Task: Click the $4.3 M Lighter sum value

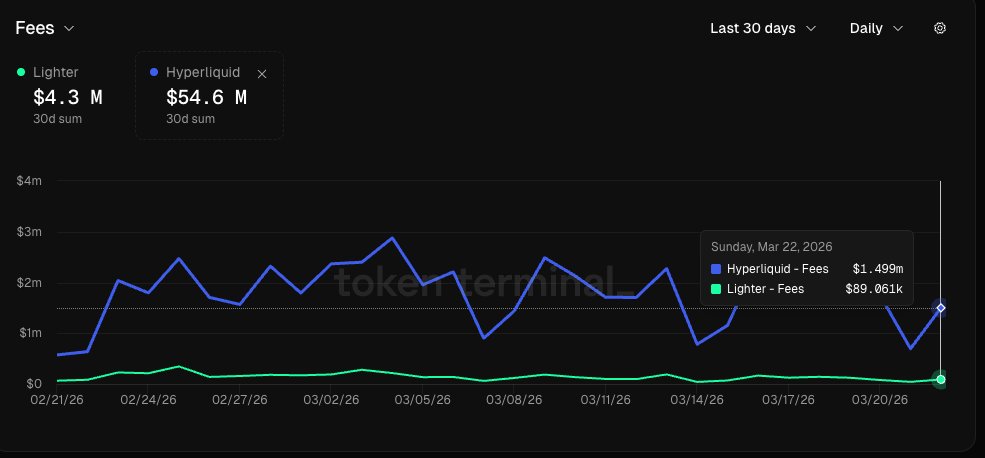Action: click(68, 97)
